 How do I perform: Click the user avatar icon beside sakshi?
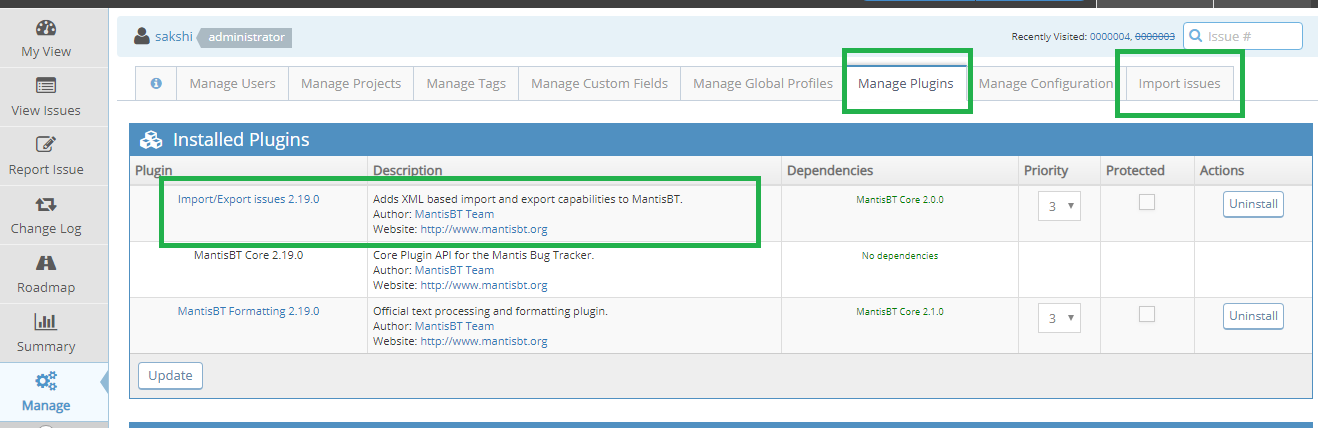pos(142,37)
